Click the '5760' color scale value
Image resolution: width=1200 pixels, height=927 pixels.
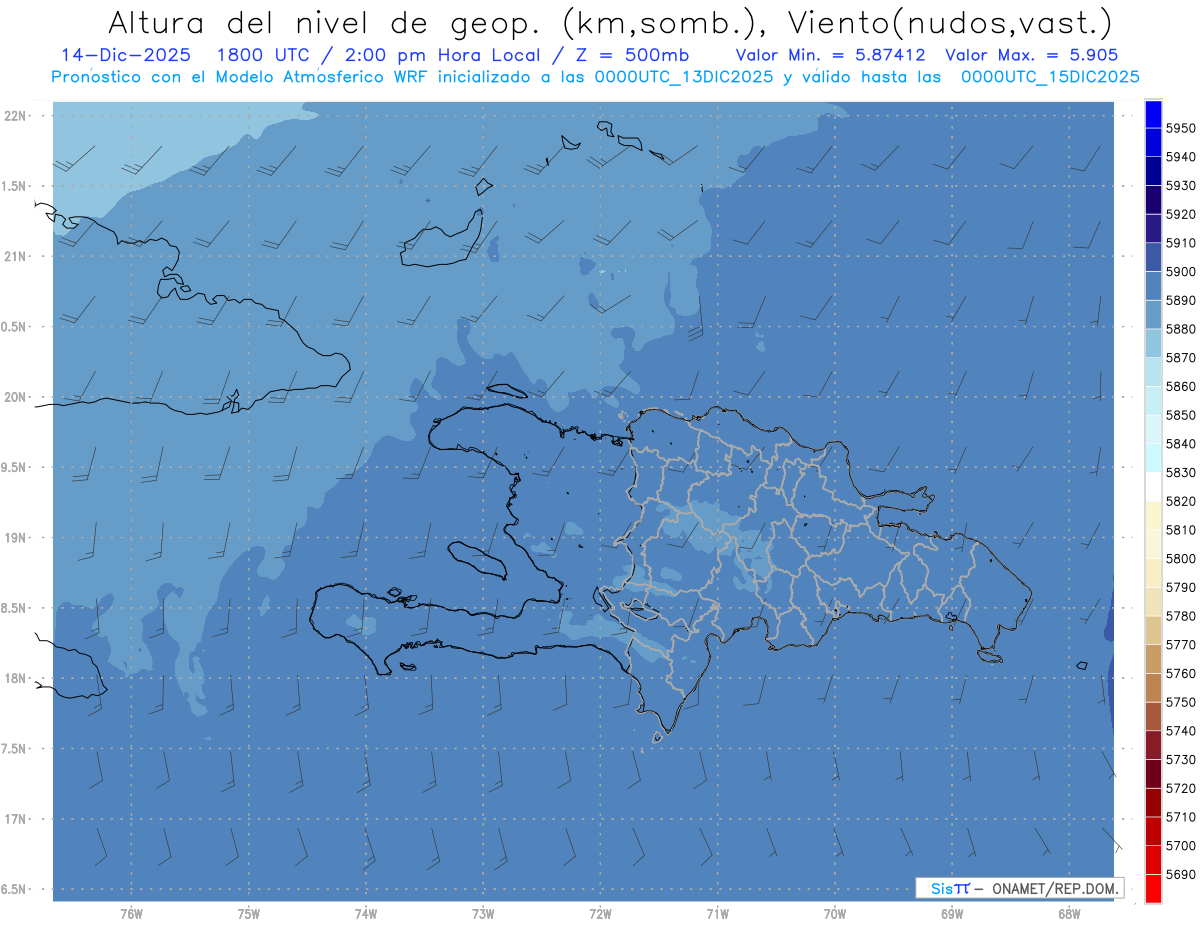pyautogui.click(x=1180, y=674)
